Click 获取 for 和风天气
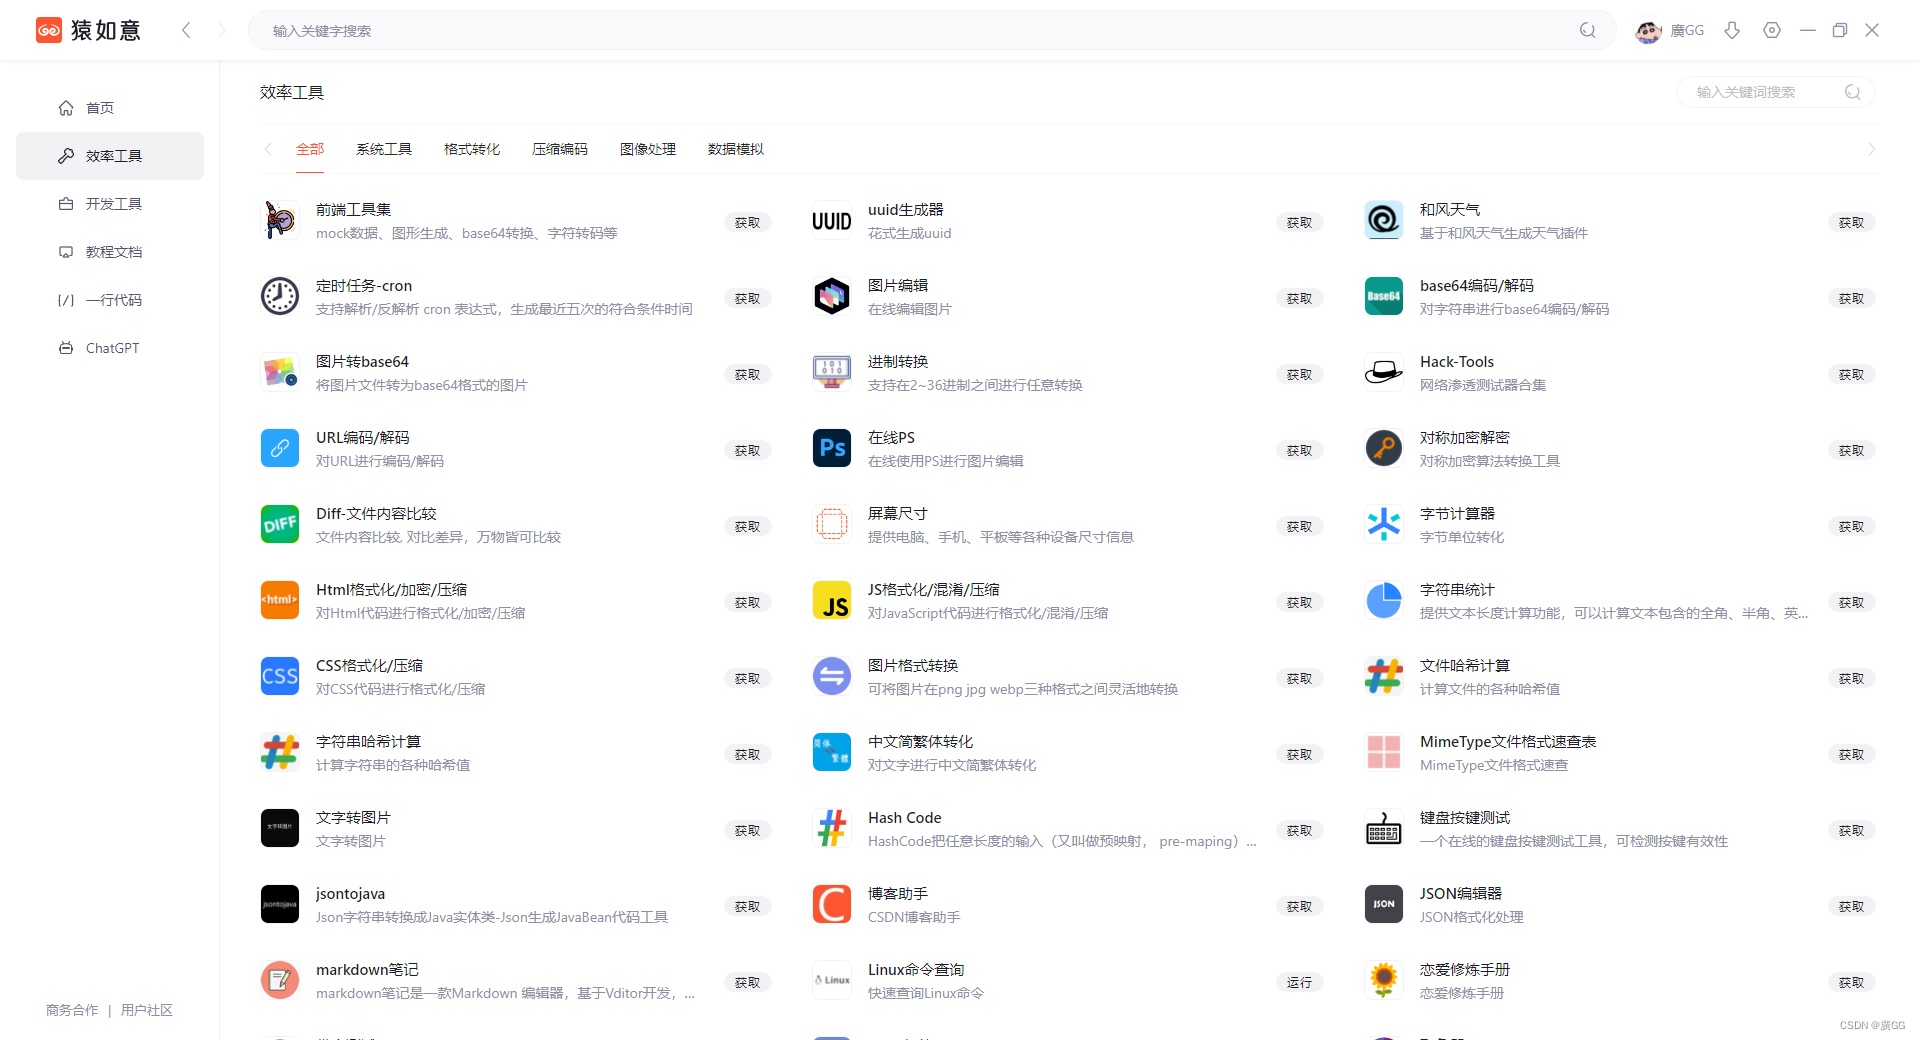The height and width of the screenshot is (1040, 1920). point(1852,222)
